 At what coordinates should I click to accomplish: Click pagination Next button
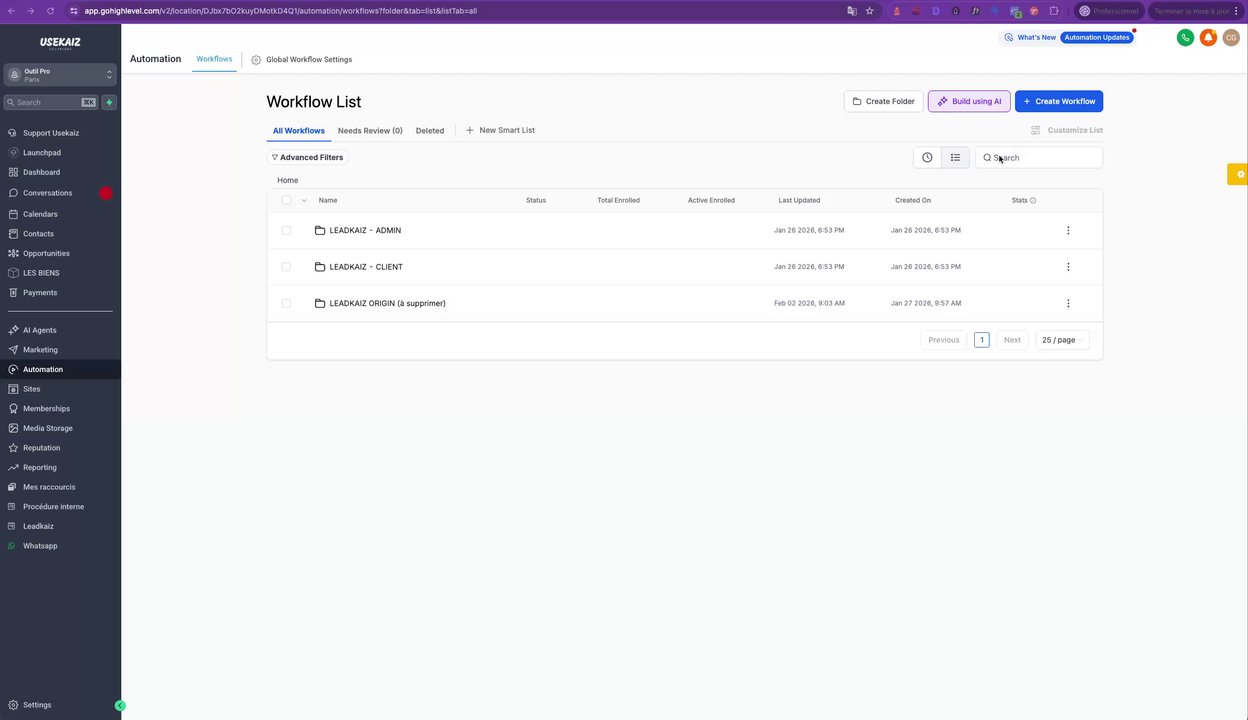(x=1012, y=340)
